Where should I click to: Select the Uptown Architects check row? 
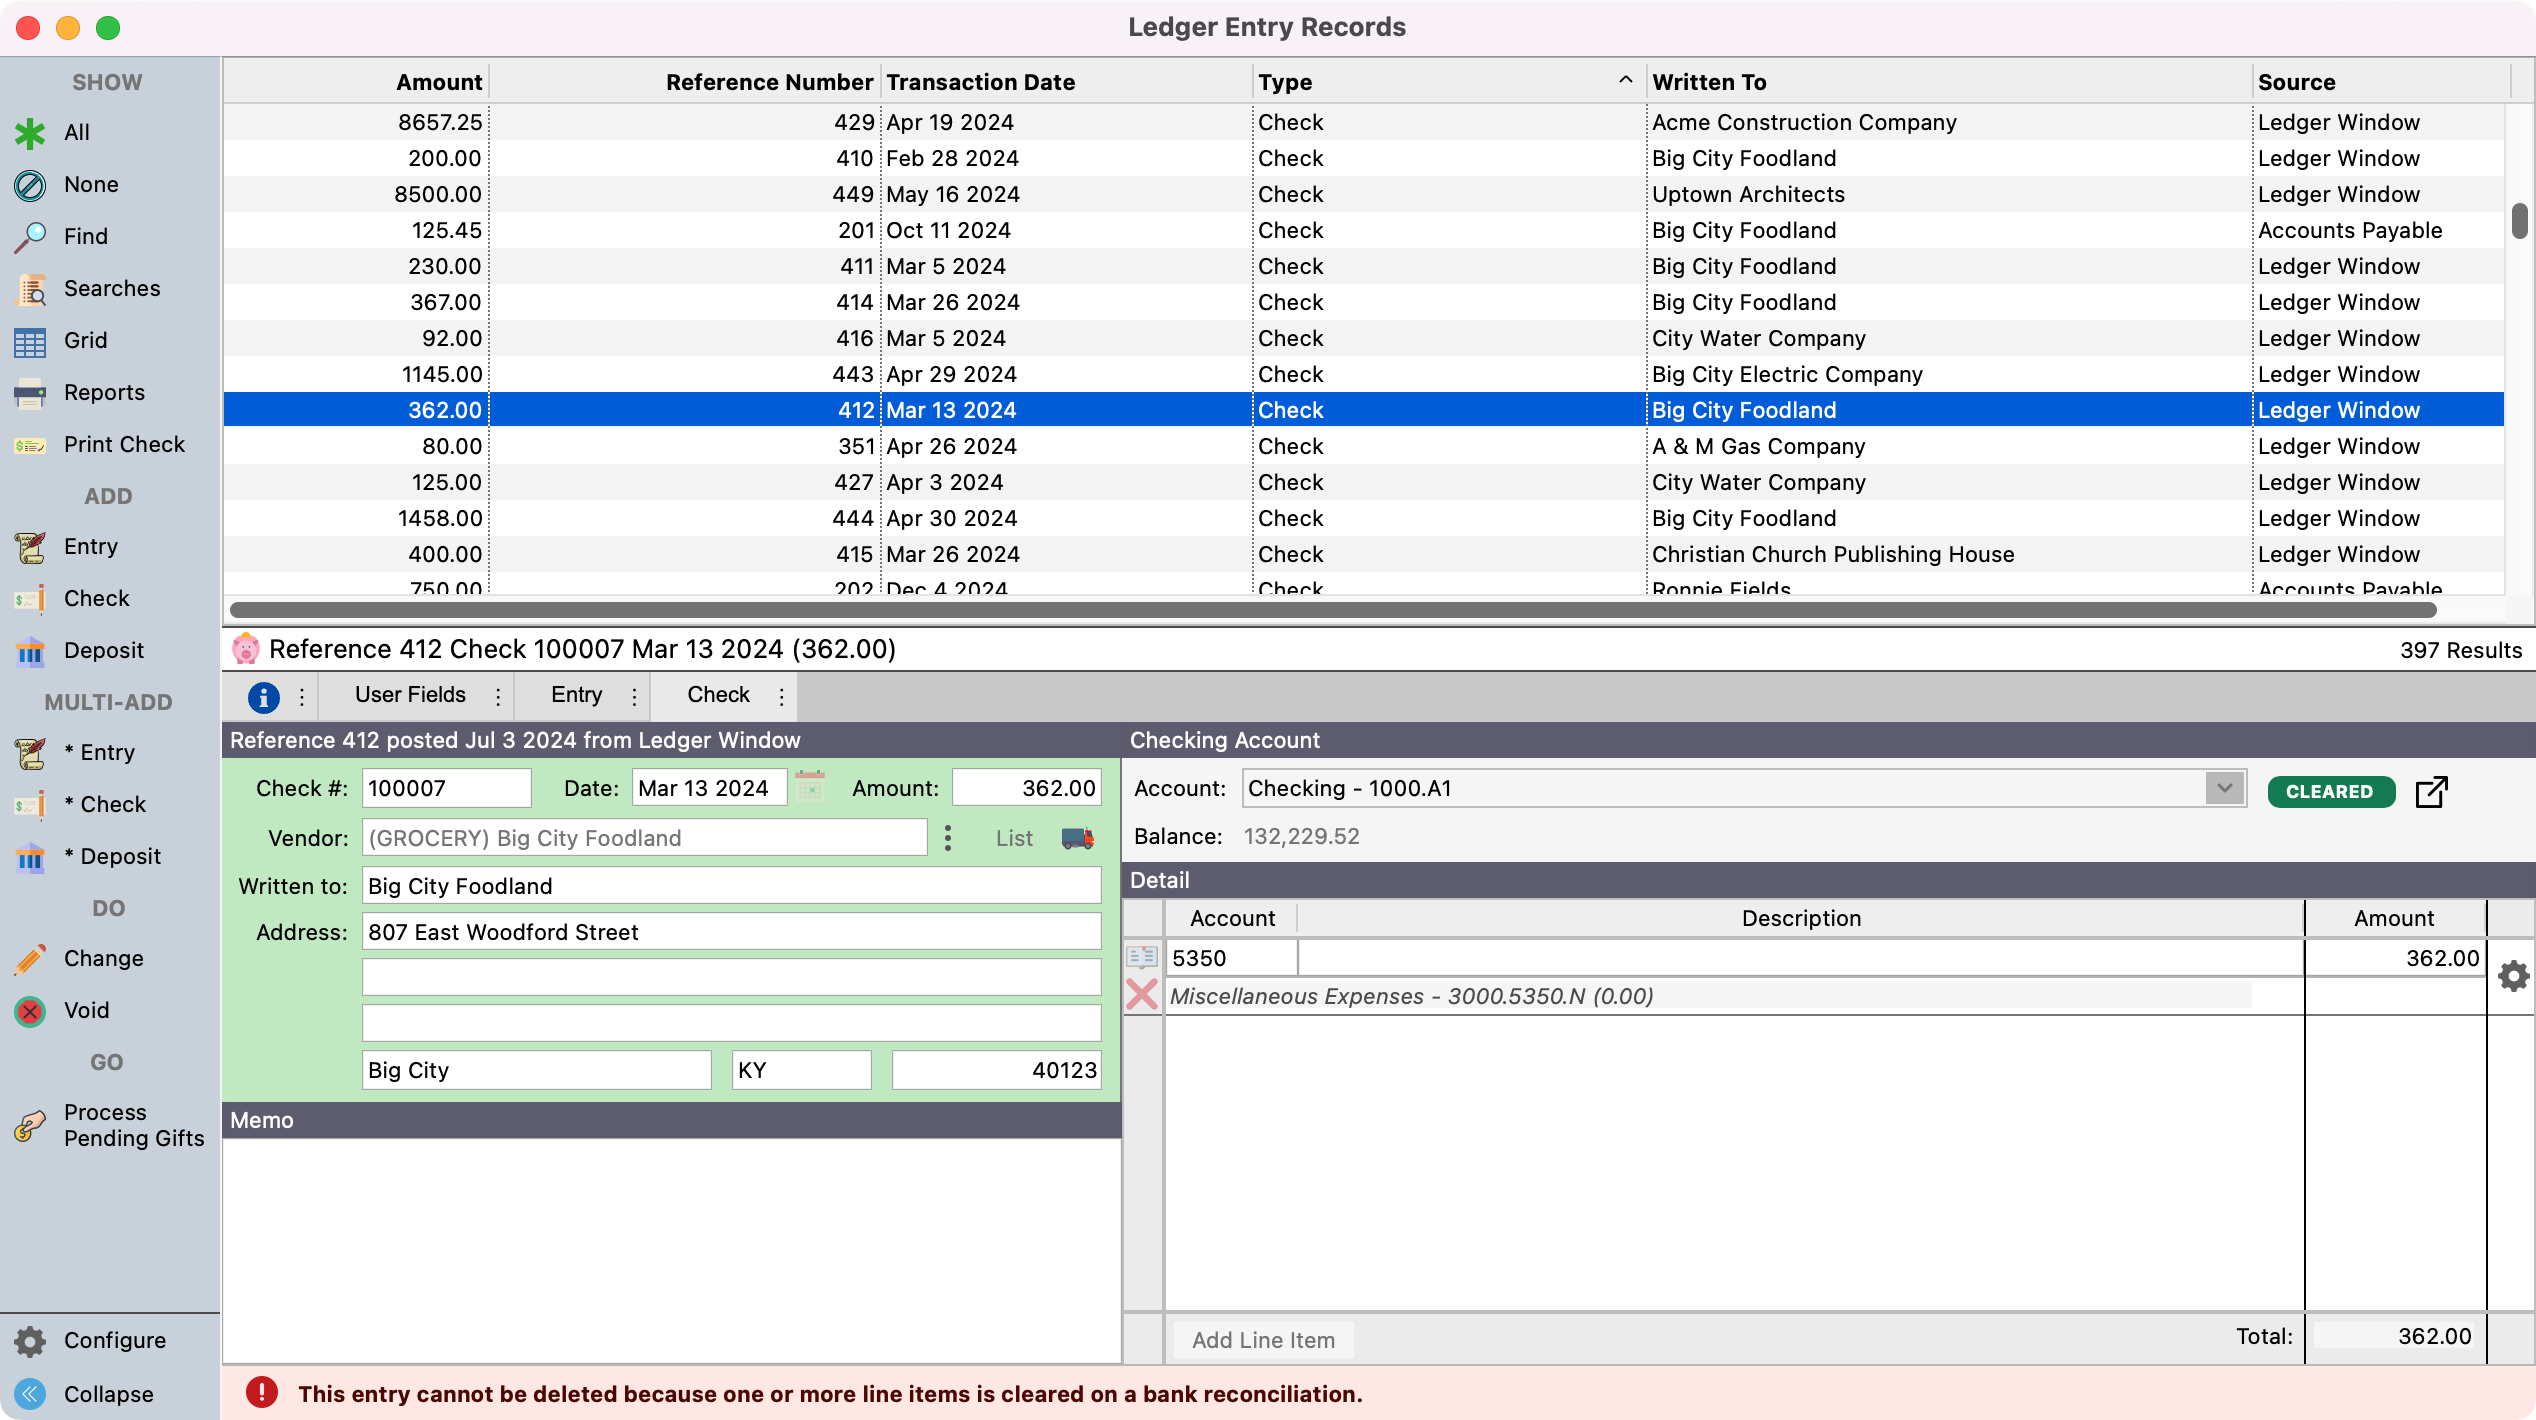1747,194
